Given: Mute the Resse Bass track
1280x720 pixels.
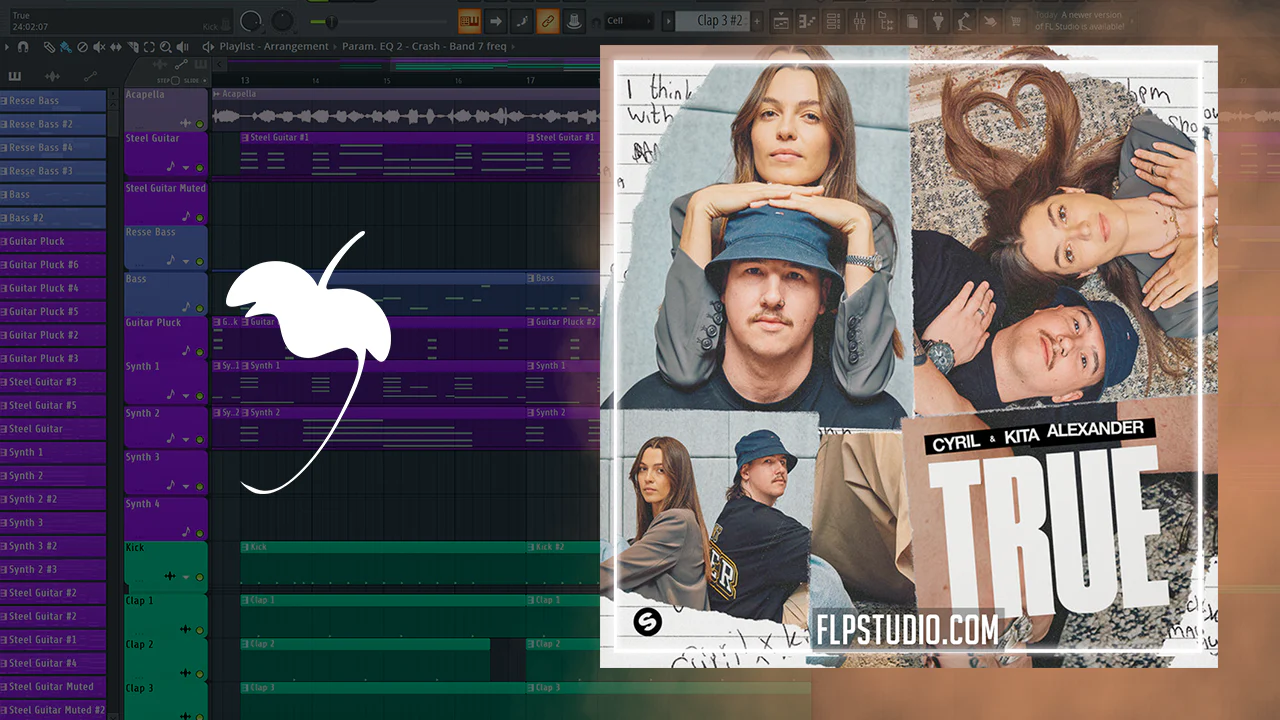Looking at the screenshot, I should tap(200, 262).
